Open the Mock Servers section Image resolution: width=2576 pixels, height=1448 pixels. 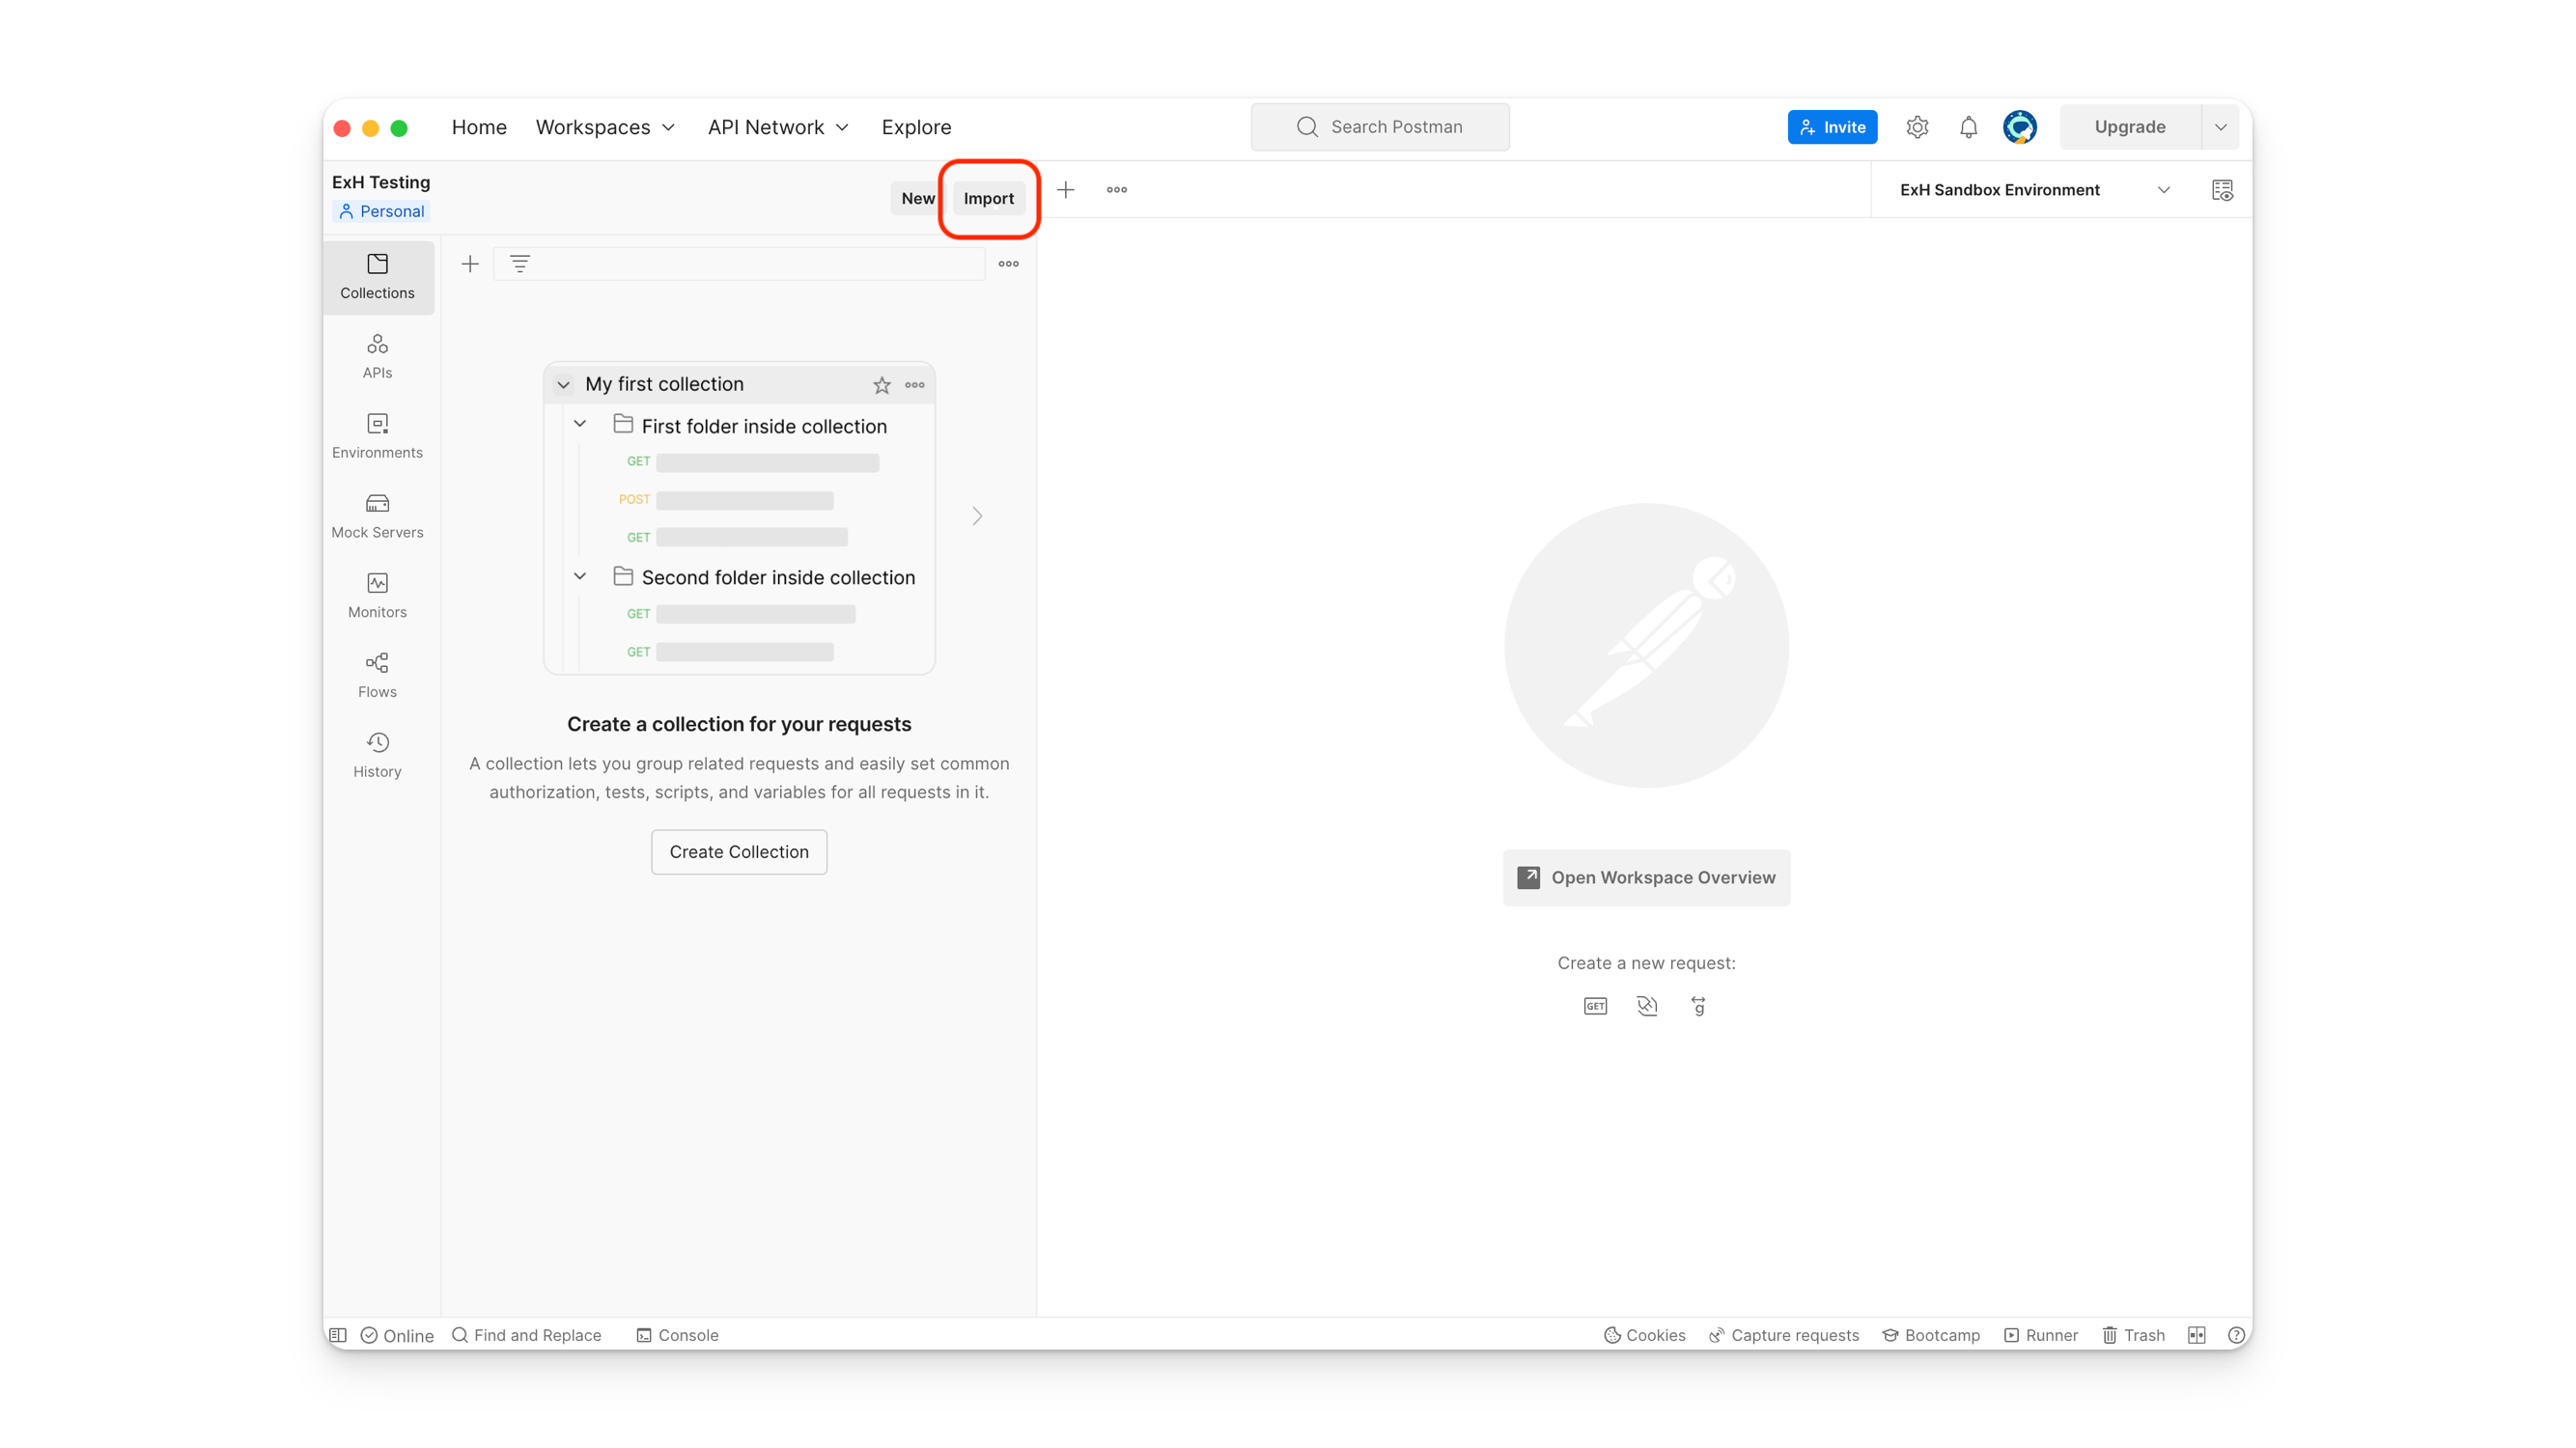tap(377, 516)
